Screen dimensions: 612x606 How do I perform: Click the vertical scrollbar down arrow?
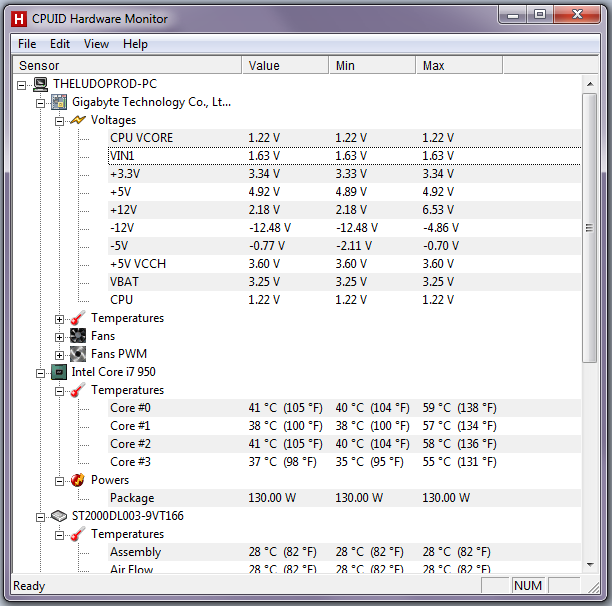[591, 567]
